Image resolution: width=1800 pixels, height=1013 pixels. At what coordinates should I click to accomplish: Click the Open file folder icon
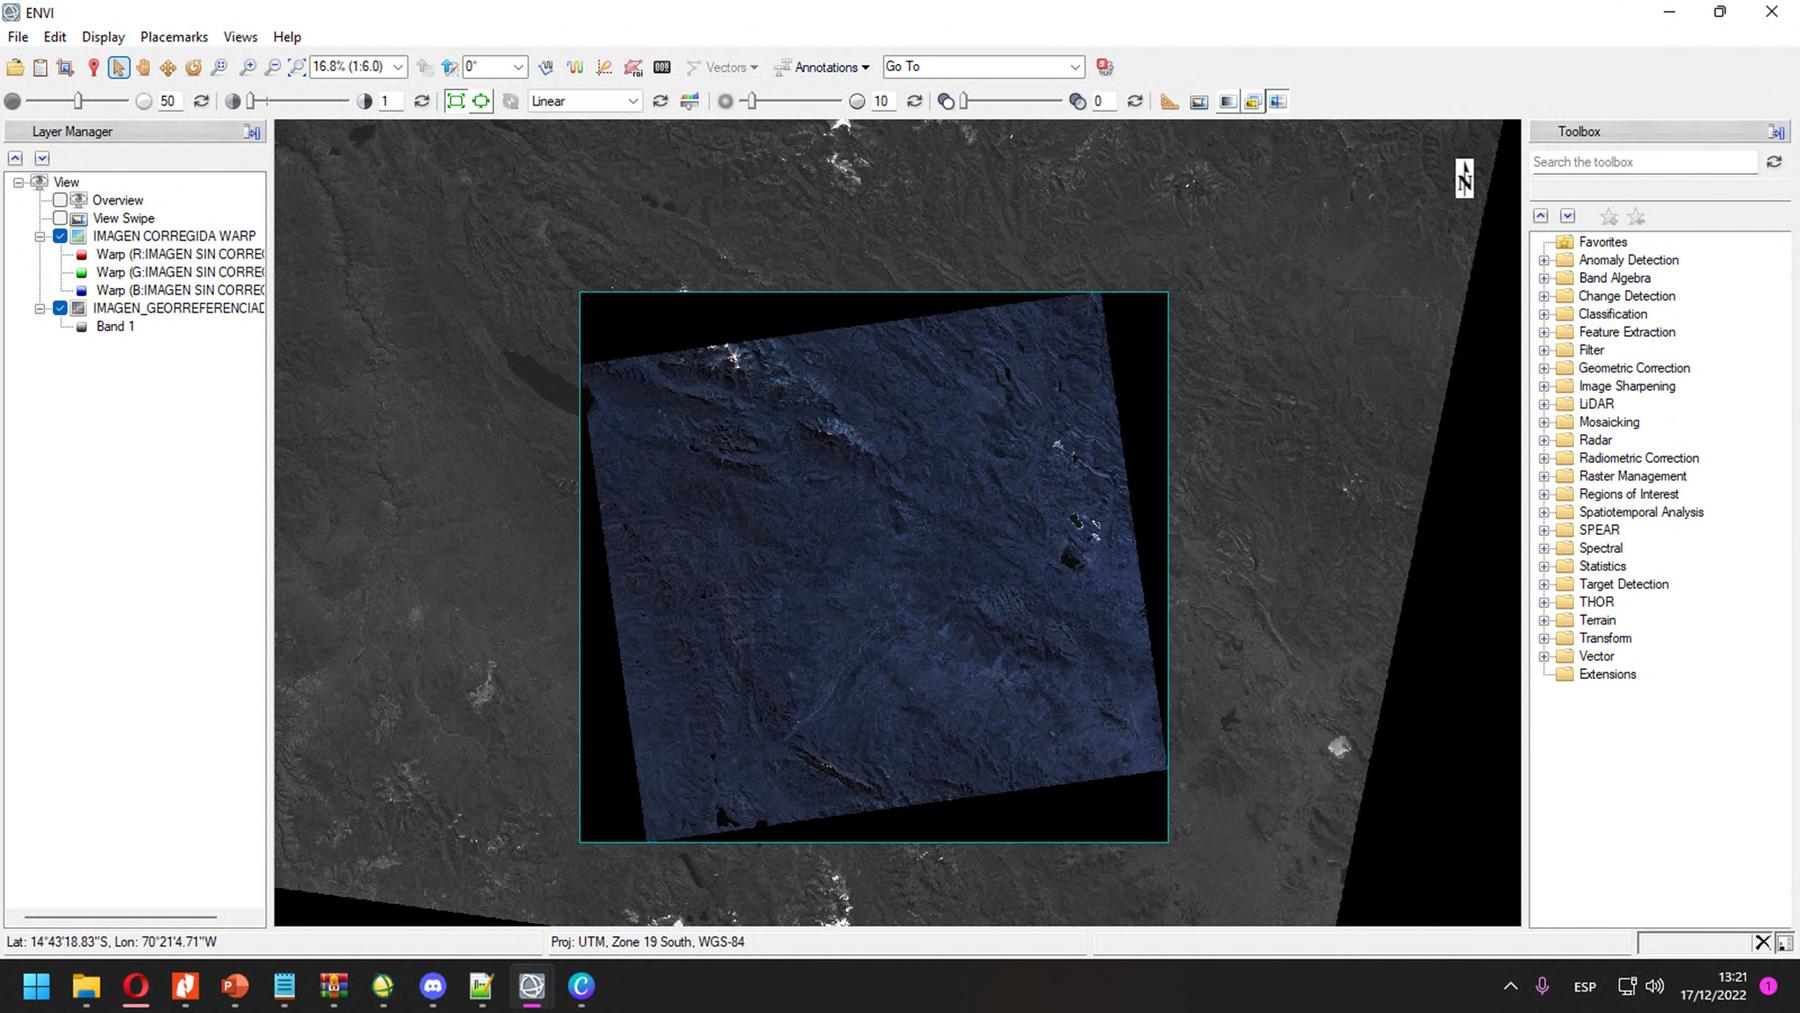tap(15, 67)
